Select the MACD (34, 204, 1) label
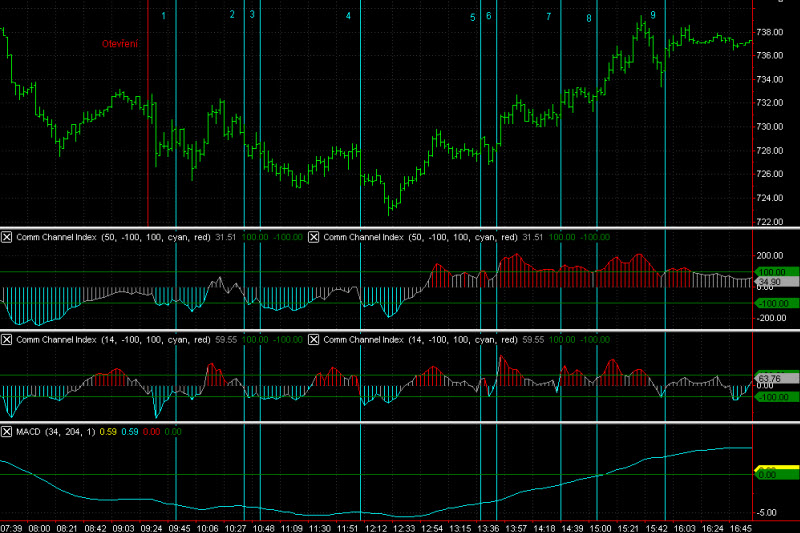The width and height of the screenshot is (800, 533). tap(56, 432)
